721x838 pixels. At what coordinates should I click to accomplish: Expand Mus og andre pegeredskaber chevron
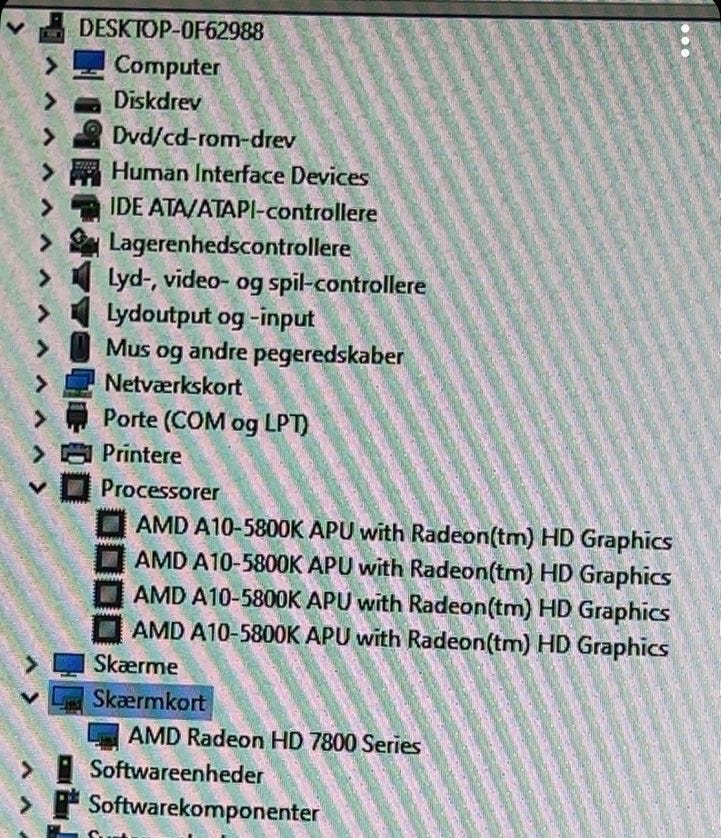(42, 348)
